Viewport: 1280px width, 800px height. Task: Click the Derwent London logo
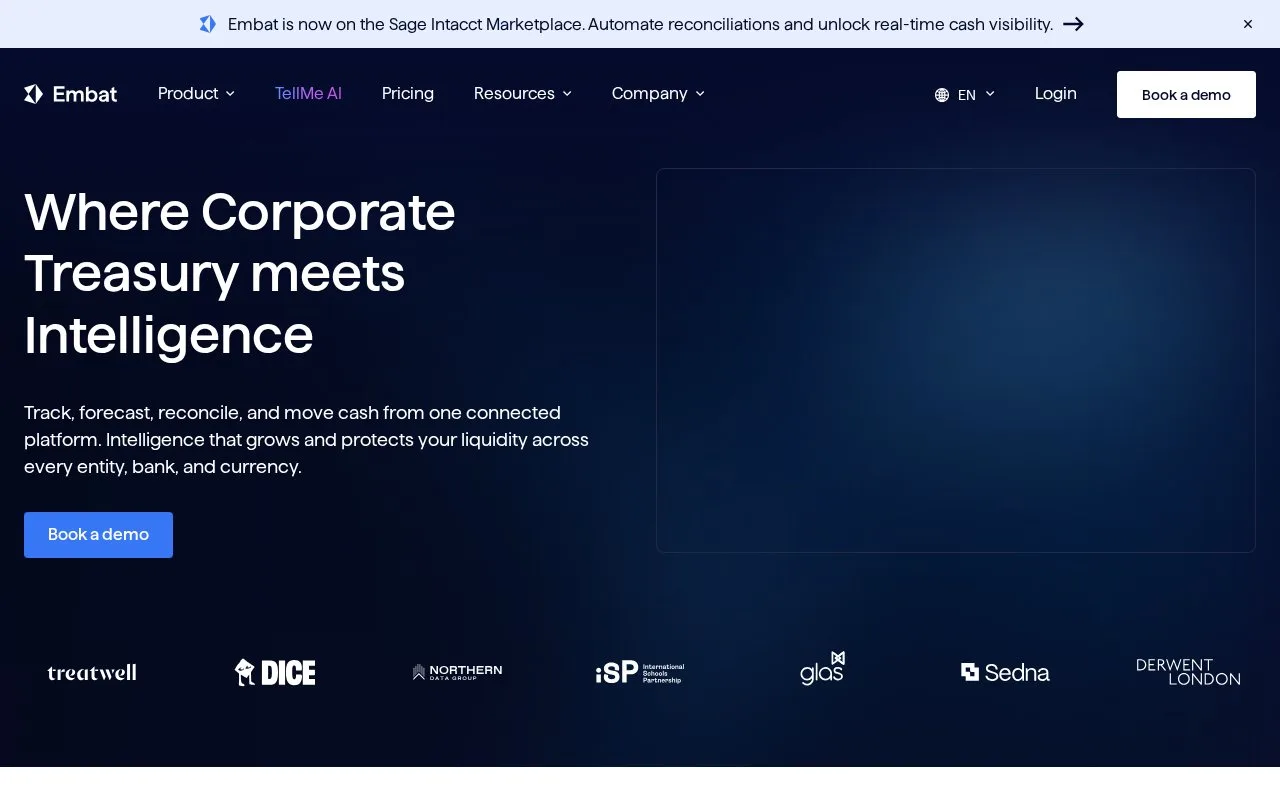(x=1188, y=672)
